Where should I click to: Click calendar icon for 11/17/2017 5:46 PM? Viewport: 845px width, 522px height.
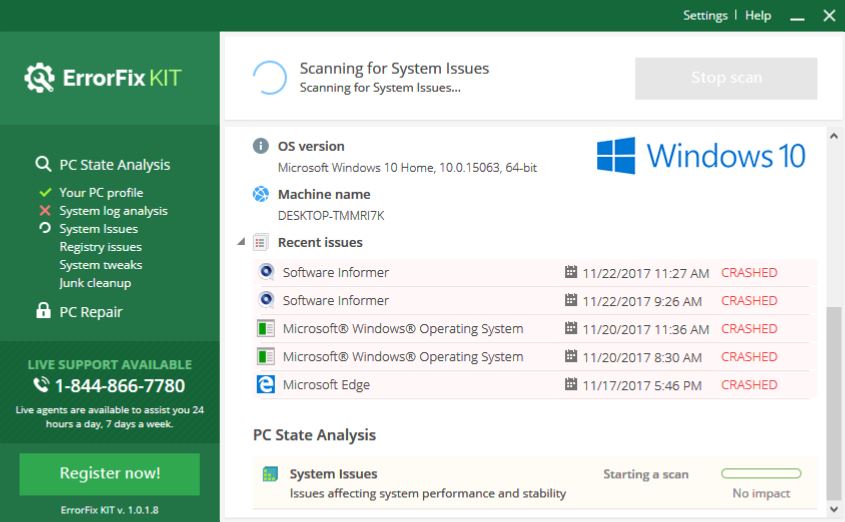coord(571,385)
